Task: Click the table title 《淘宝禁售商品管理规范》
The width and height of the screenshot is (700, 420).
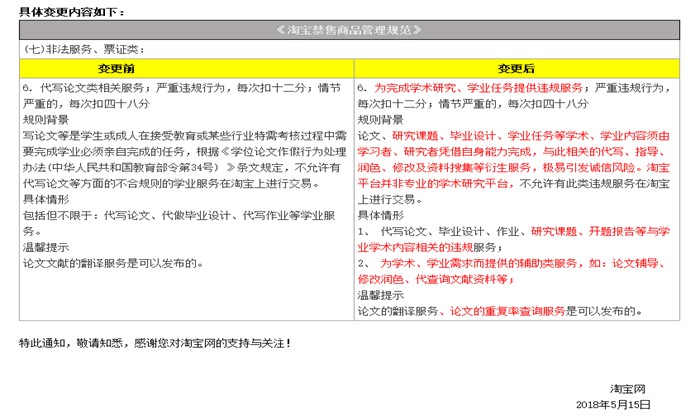Action: coord(349,30)
